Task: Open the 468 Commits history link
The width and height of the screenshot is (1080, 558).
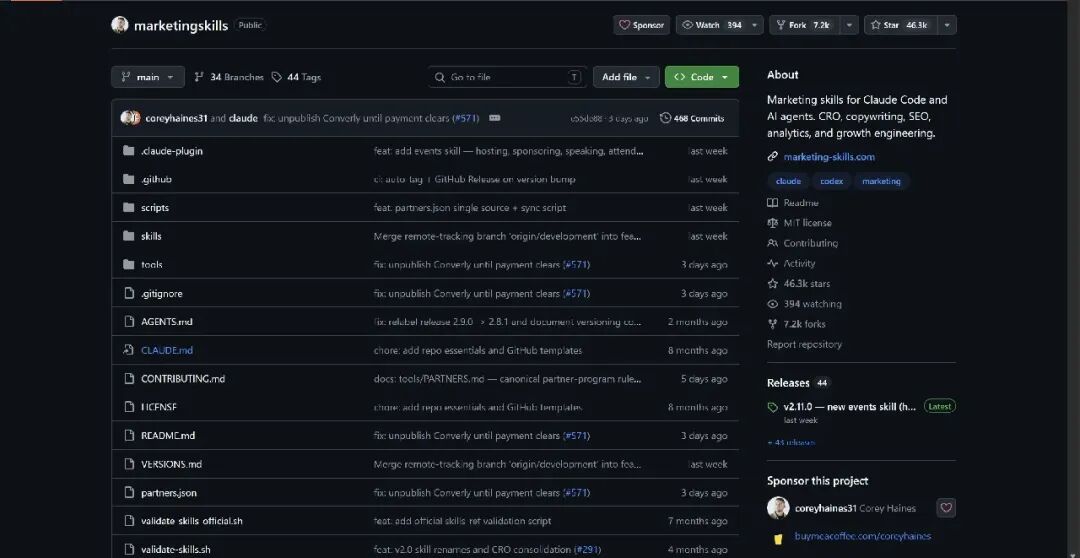Action: pyautogui.click(x=692, y=118)
